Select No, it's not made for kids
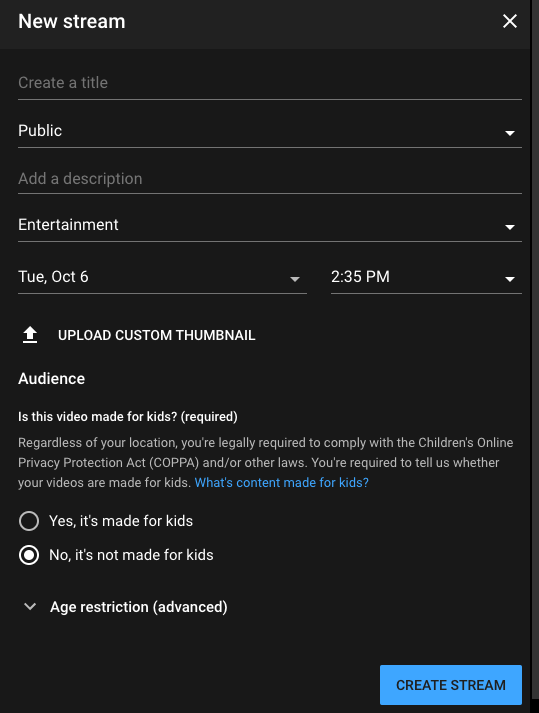The width and height of the screenshot is (539, 713). (29, 555)
